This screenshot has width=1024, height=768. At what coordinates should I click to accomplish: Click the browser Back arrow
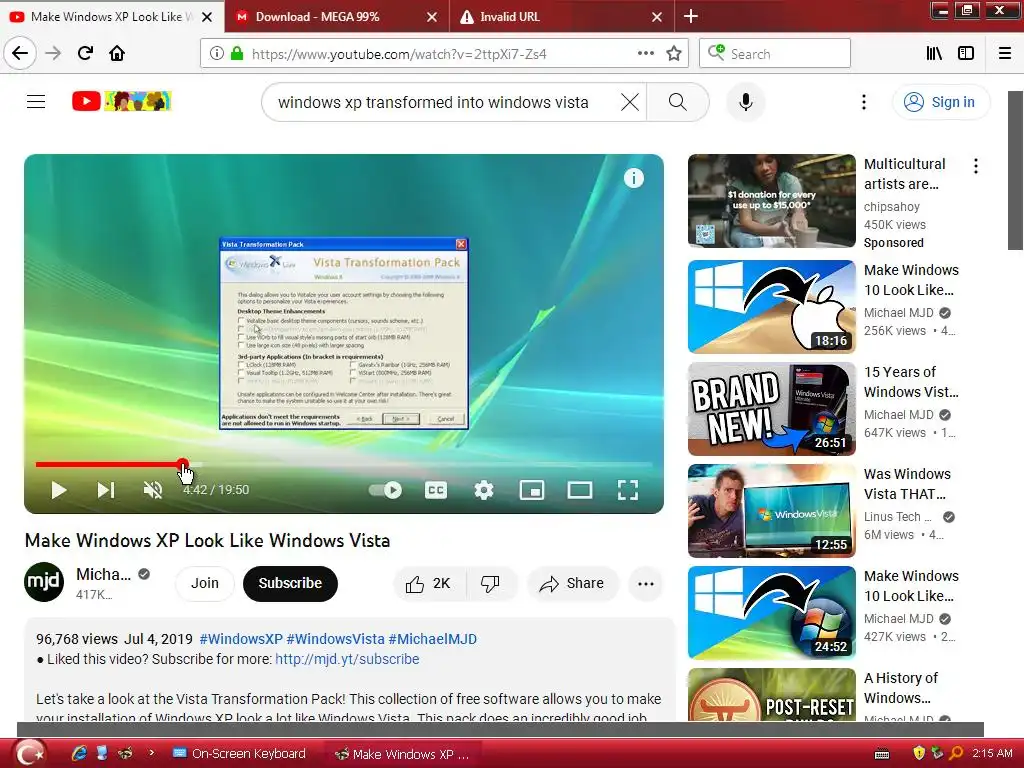20,53
